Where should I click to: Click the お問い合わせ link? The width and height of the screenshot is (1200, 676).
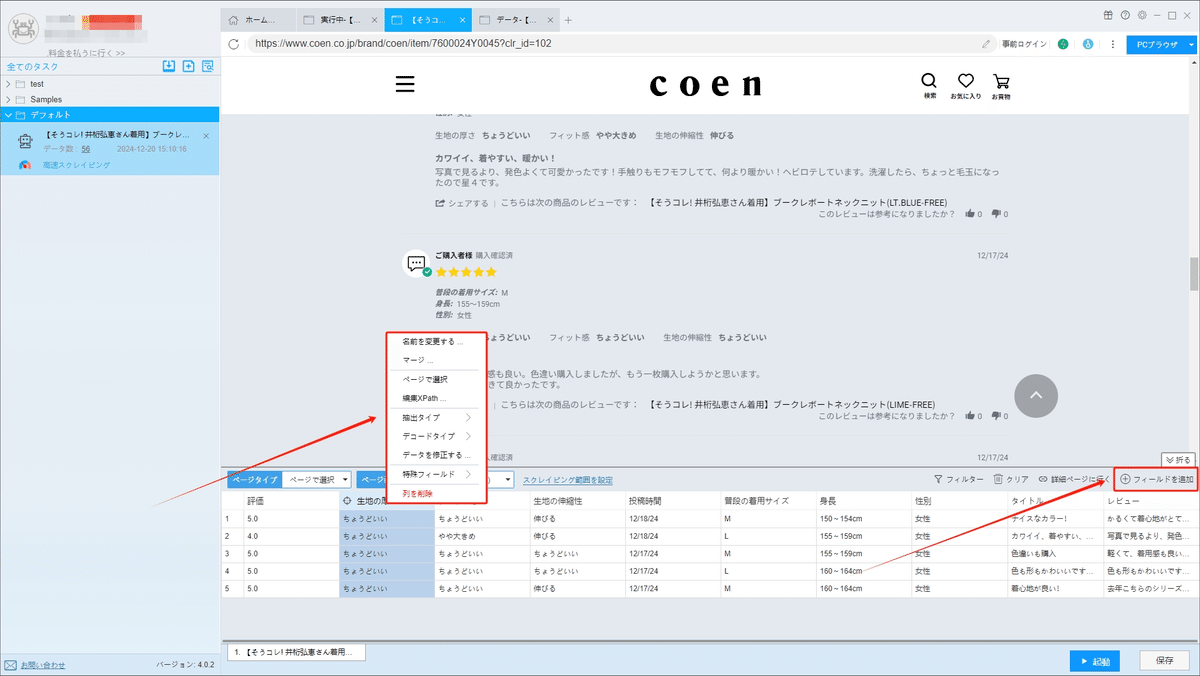[43, 665]
